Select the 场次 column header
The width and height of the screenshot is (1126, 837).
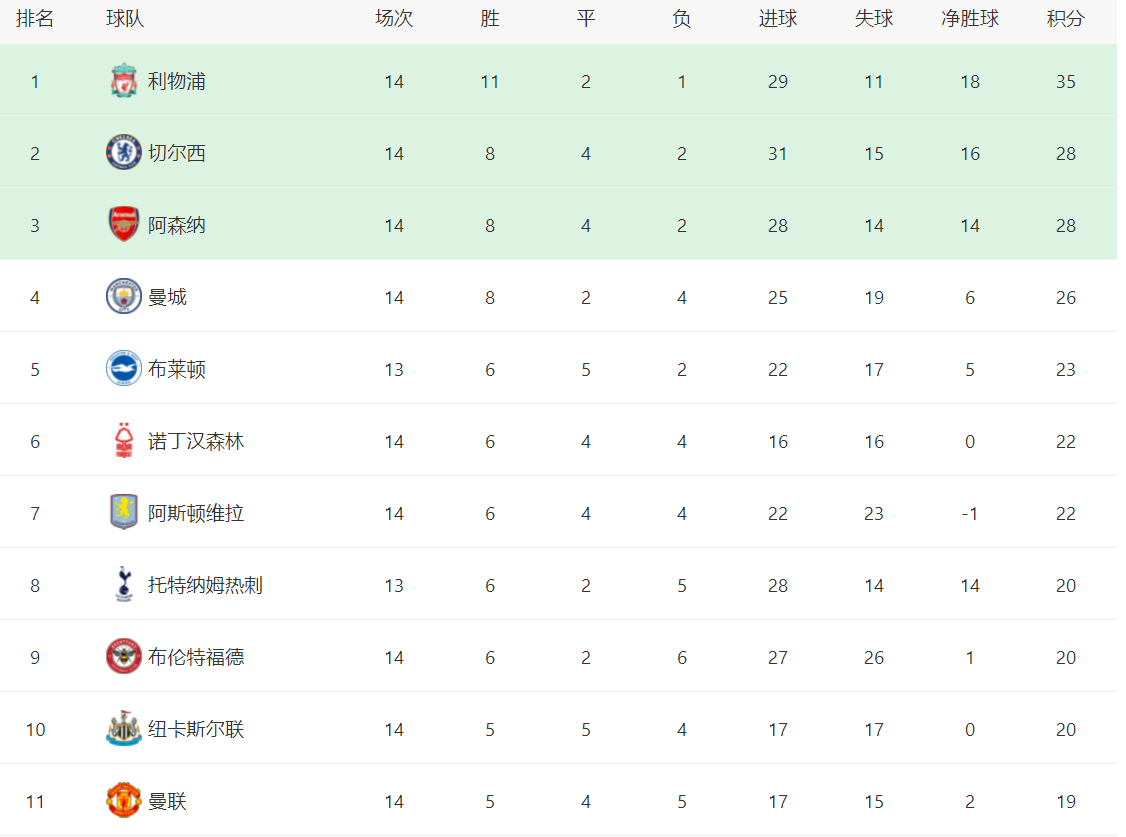pyautogui.click(x=394, y=19)
